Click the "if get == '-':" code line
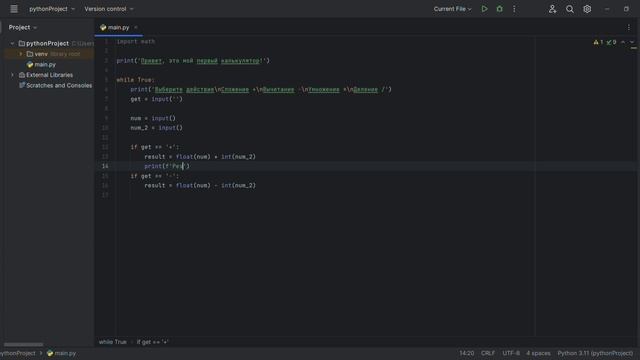Screen dimensions: 640x360 pyautogui.click(x=155, y=176)
